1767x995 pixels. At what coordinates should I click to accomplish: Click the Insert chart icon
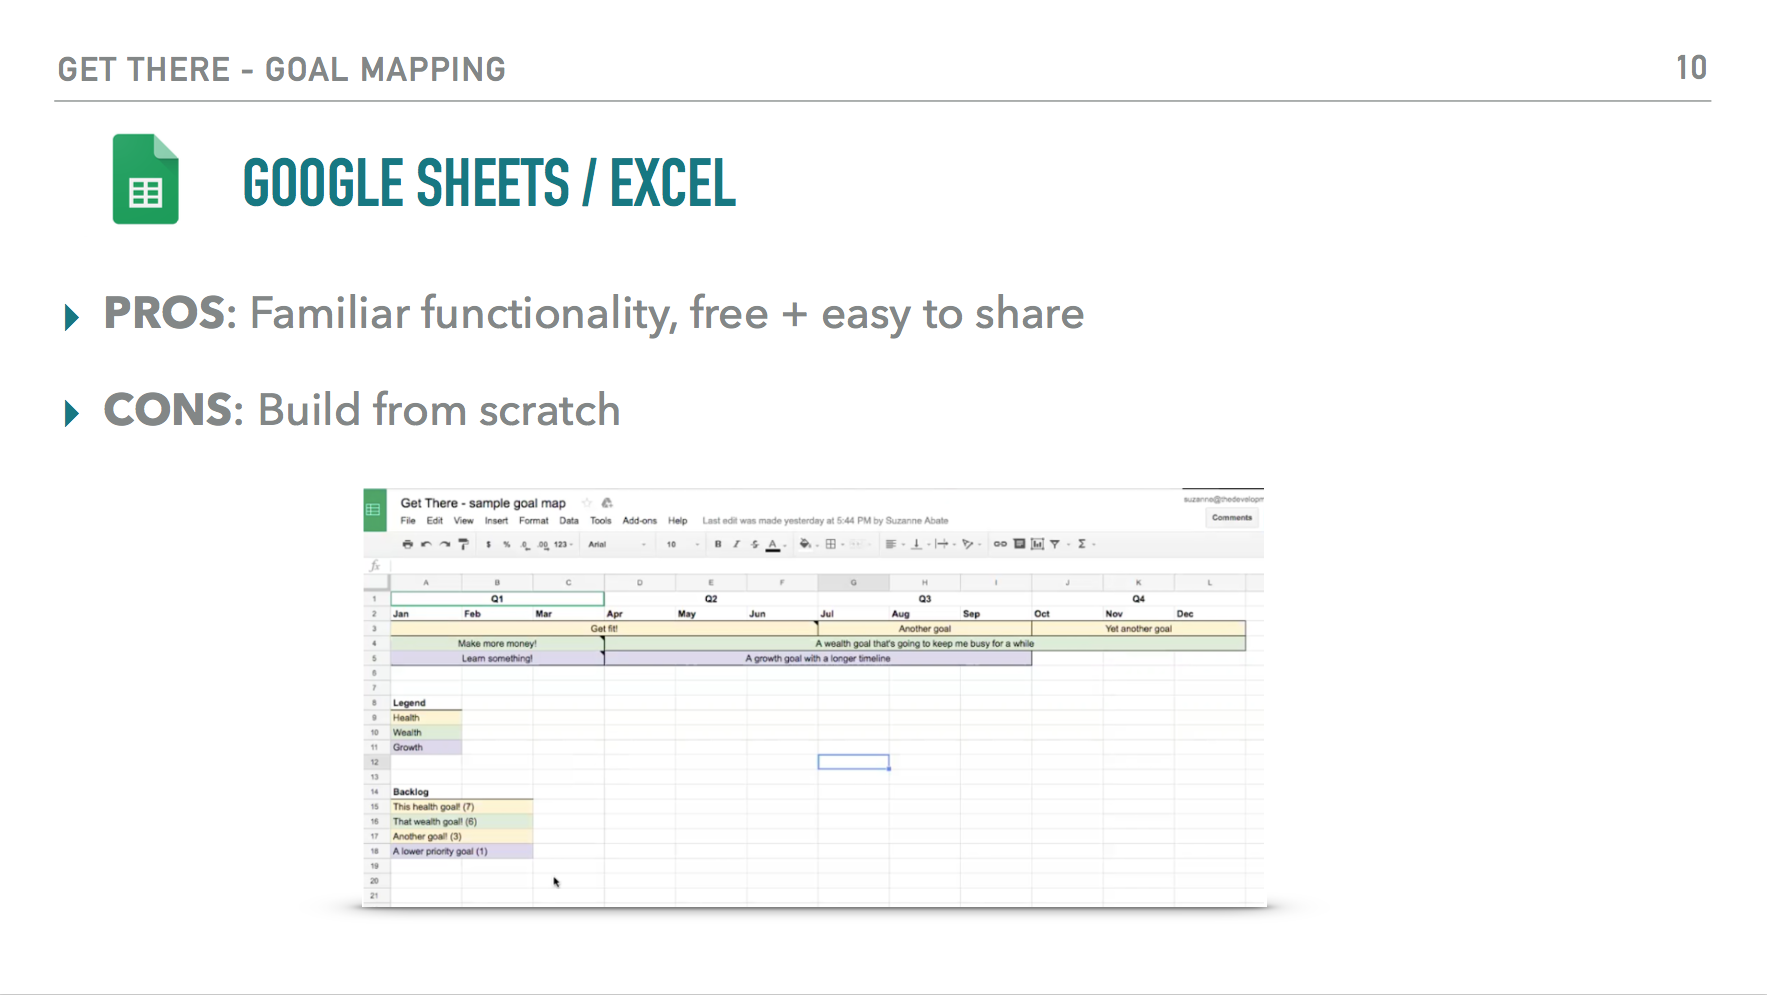point(1037,545)
